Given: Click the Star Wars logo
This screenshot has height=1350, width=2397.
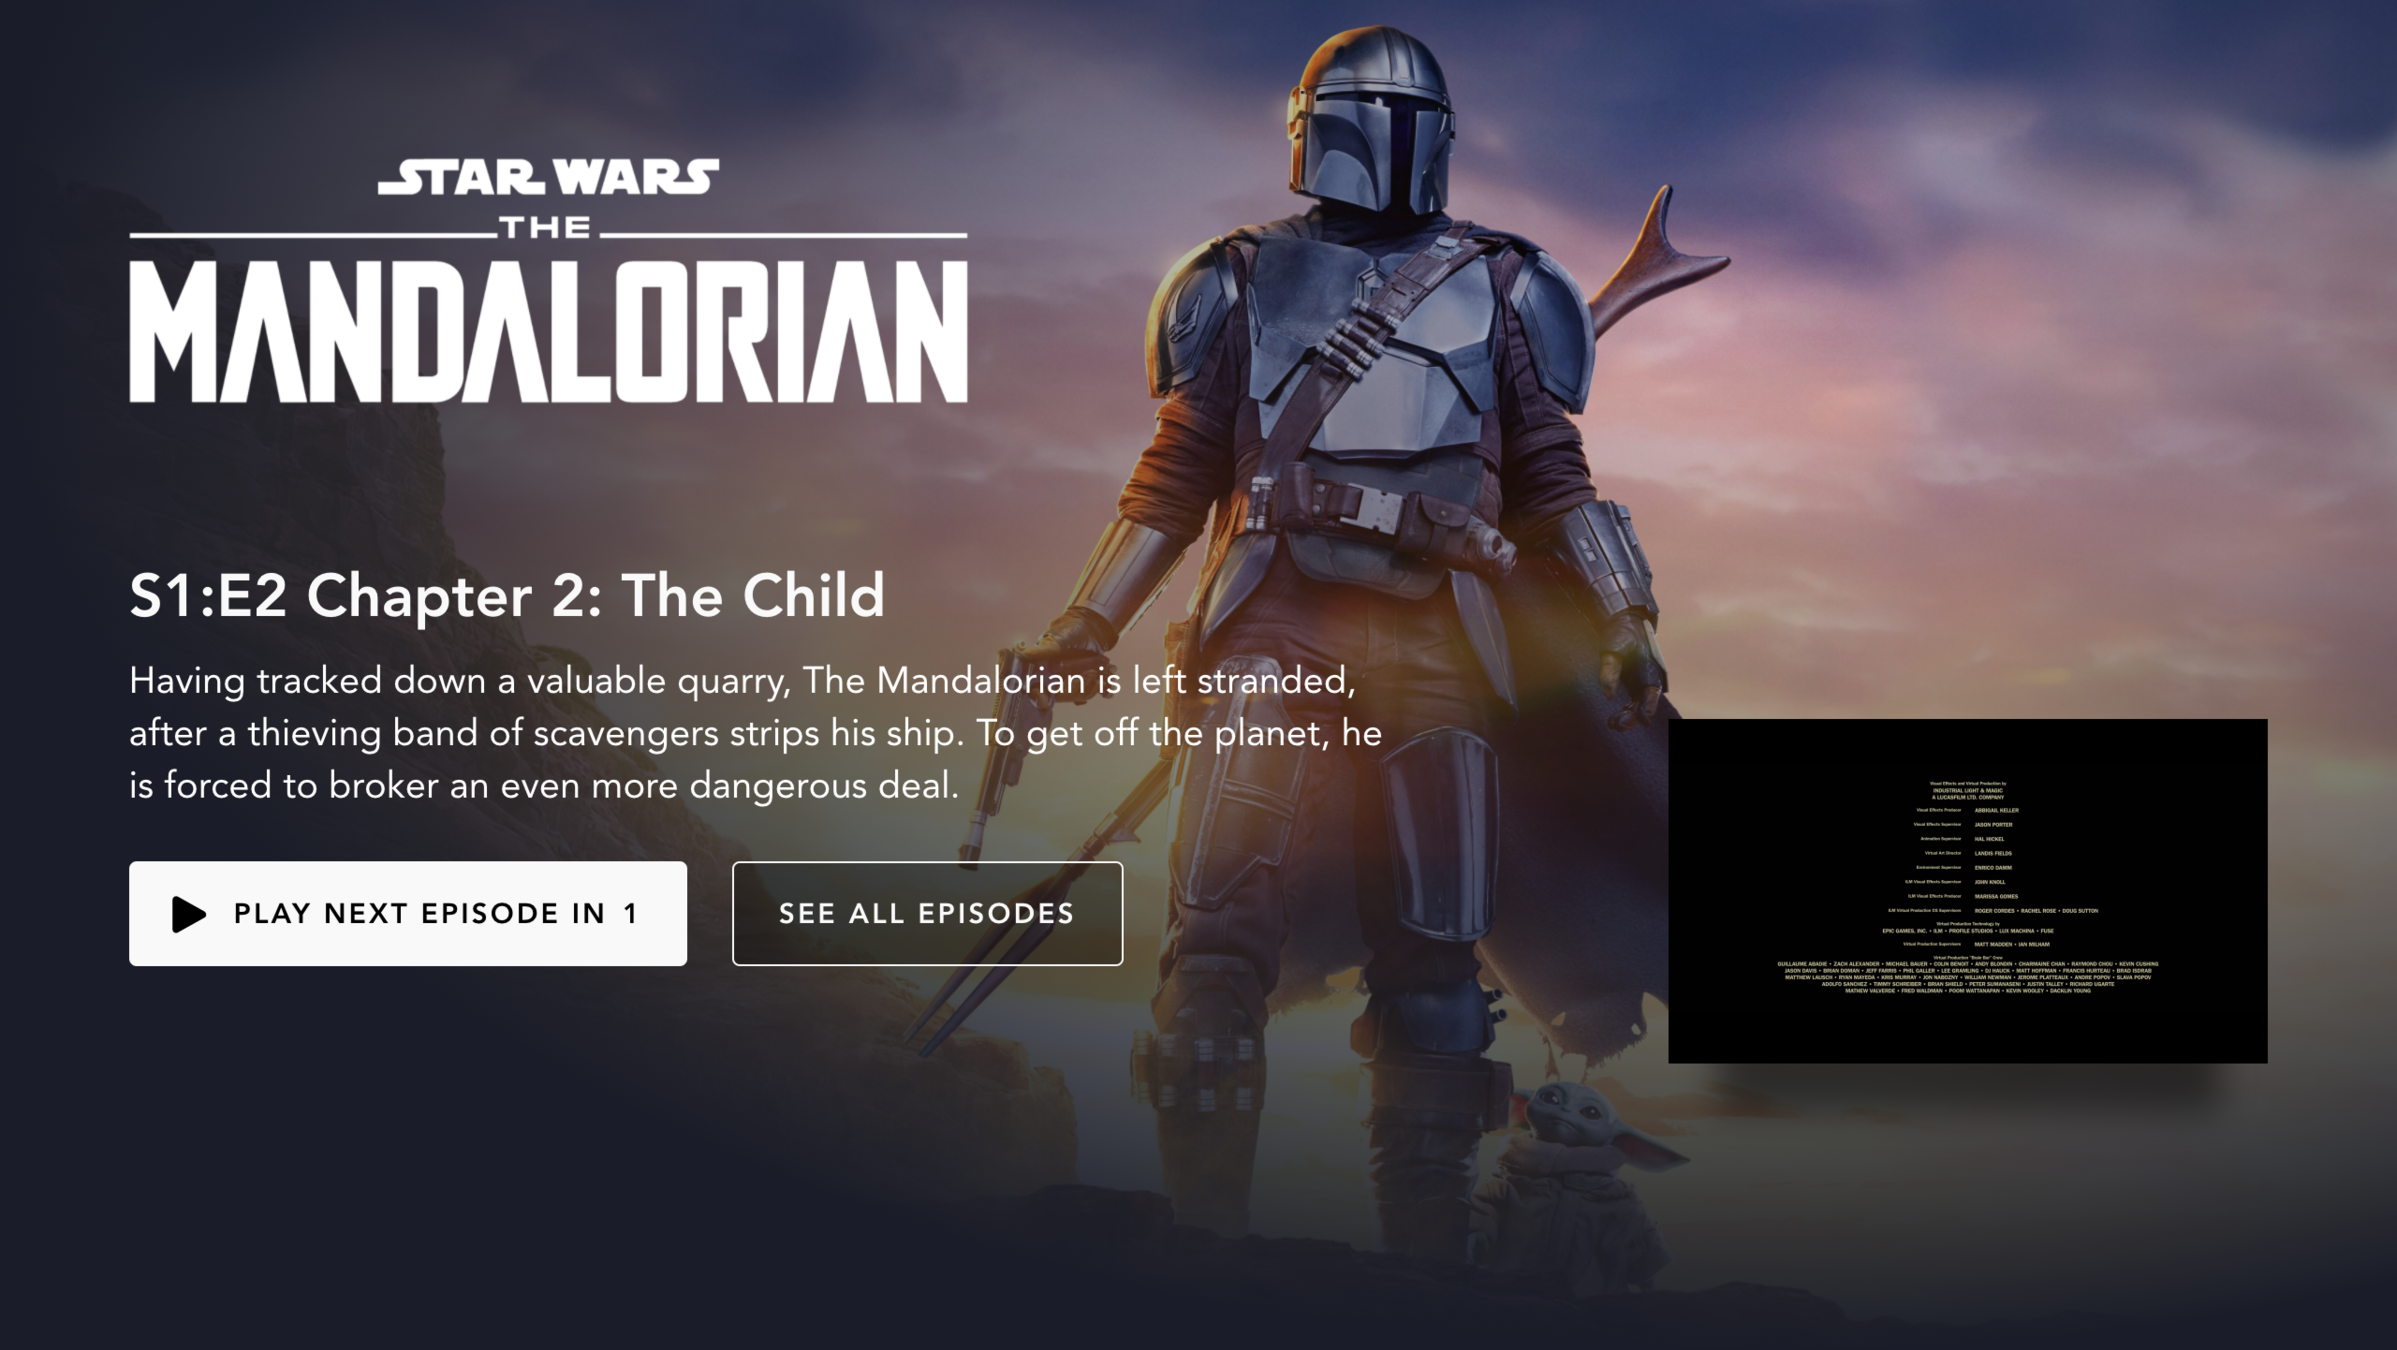Looking at the screenshot, I should pyautogui.click(x=548, y=176).
